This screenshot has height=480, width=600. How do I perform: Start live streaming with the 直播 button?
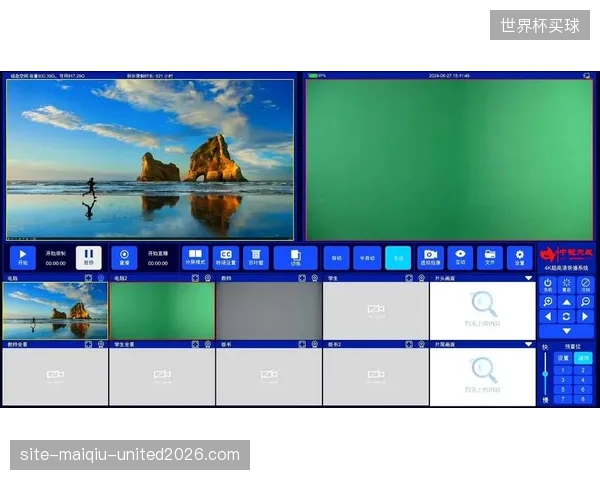tap(124, 258)
